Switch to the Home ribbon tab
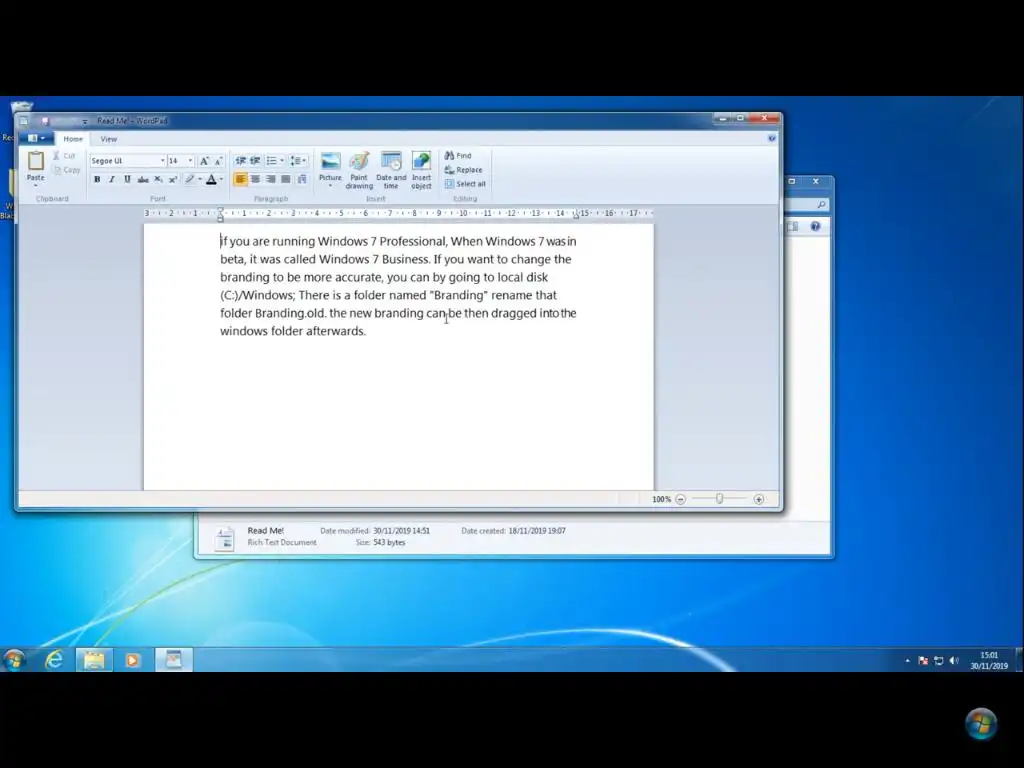The width and height of the screenshot is (1024, 768). pos(73,139)
